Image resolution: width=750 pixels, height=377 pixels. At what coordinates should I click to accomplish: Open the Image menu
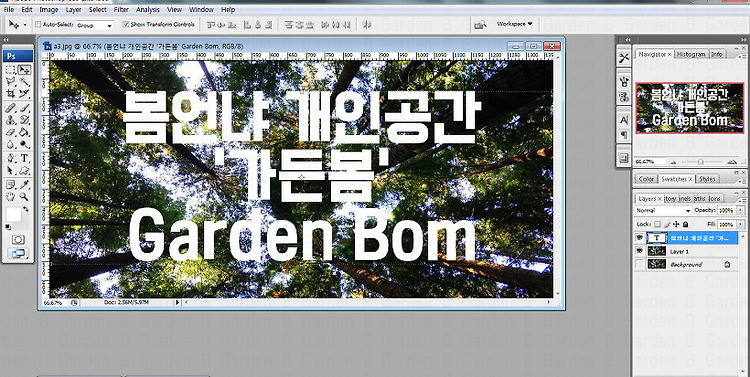(x=48, y=10)
